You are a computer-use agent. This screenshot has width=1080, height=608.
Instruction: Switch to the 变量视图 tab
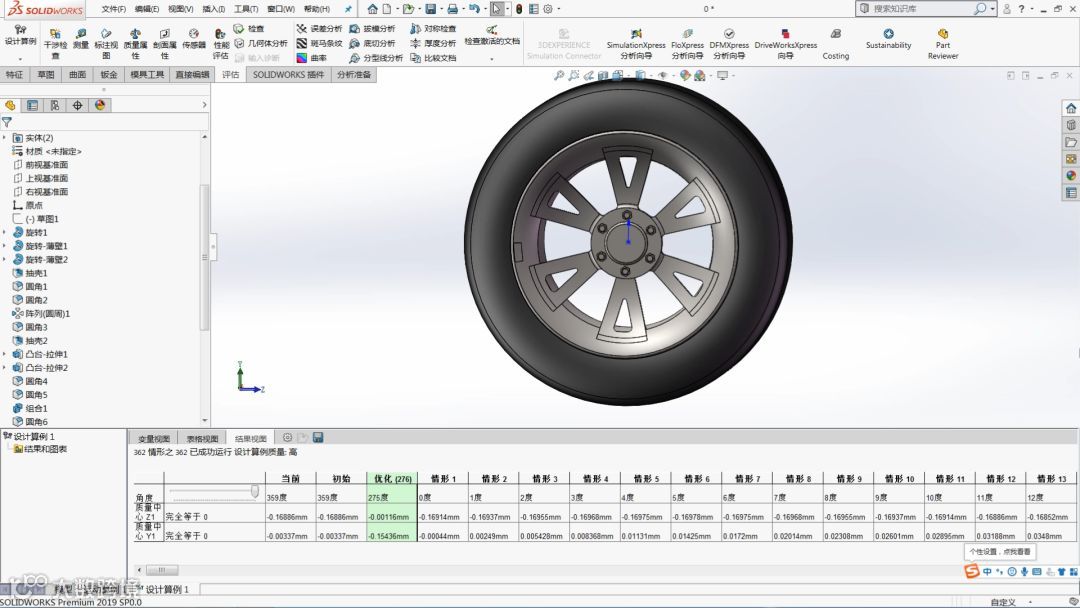tap(154, 439)
